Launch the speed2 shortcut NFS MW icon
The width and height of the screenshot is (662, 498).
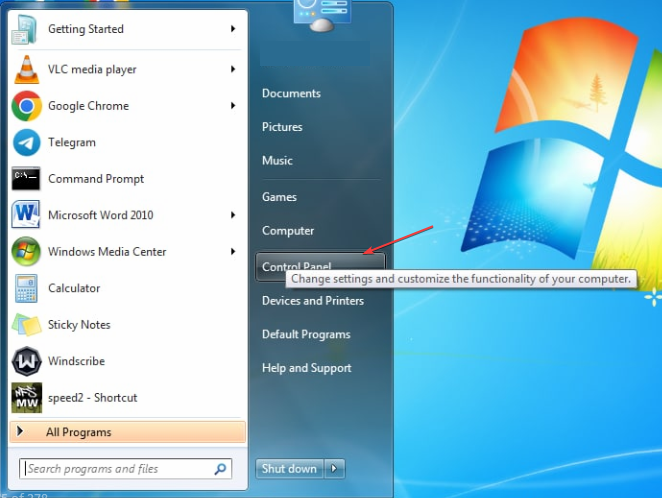pos(27,398)
